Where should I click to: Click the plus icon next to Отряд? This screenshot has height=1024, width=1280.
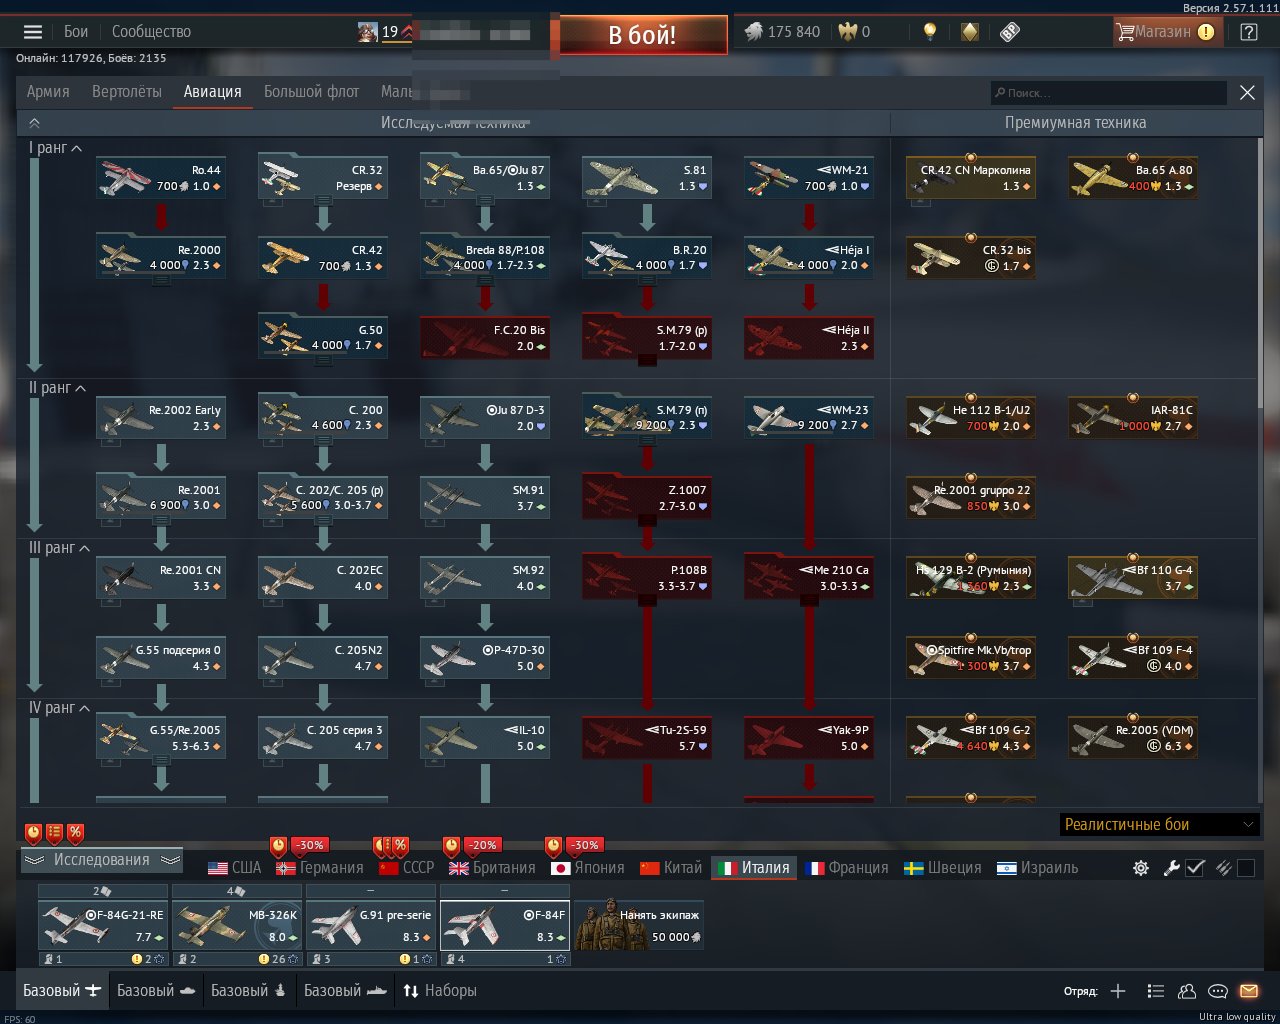1118,991
